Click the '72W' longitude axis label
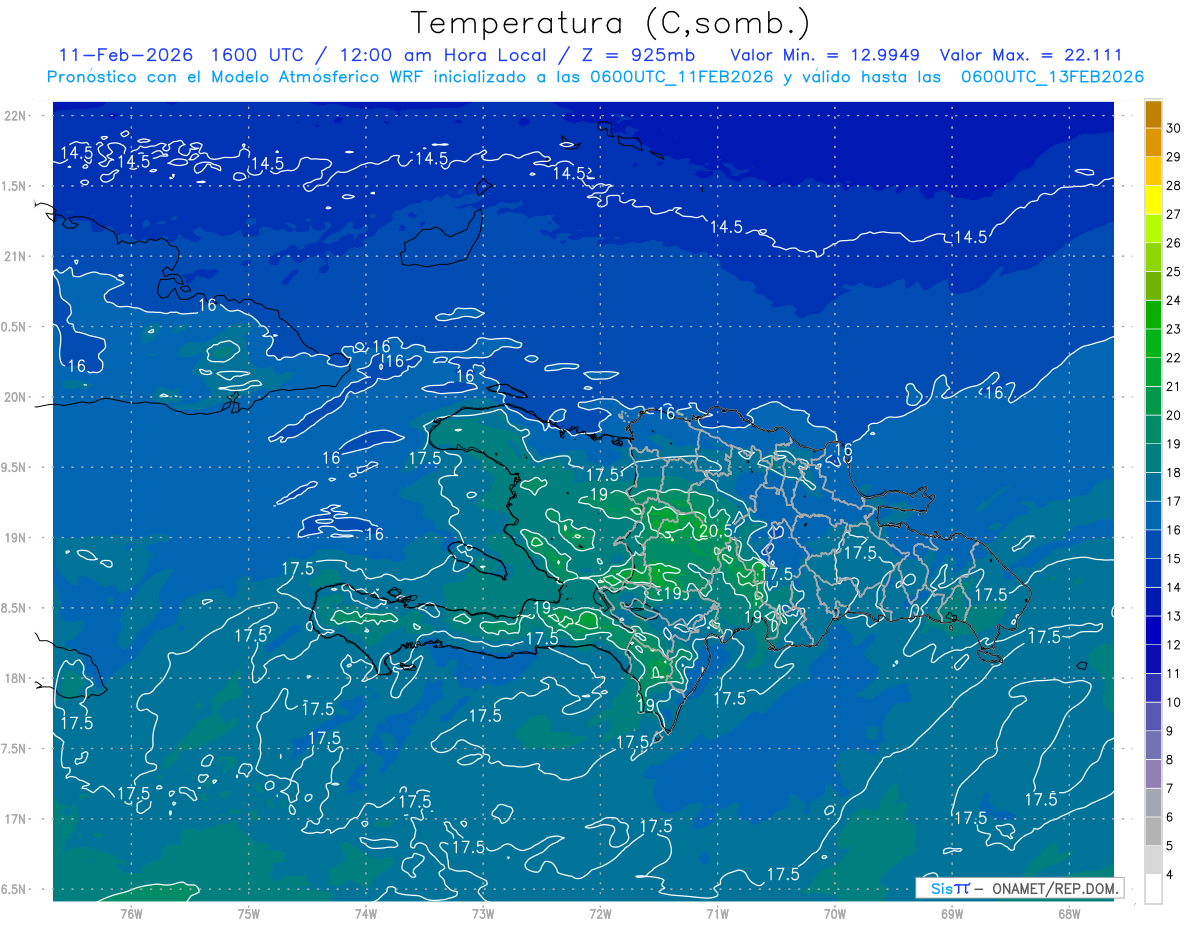 [600, 914]
